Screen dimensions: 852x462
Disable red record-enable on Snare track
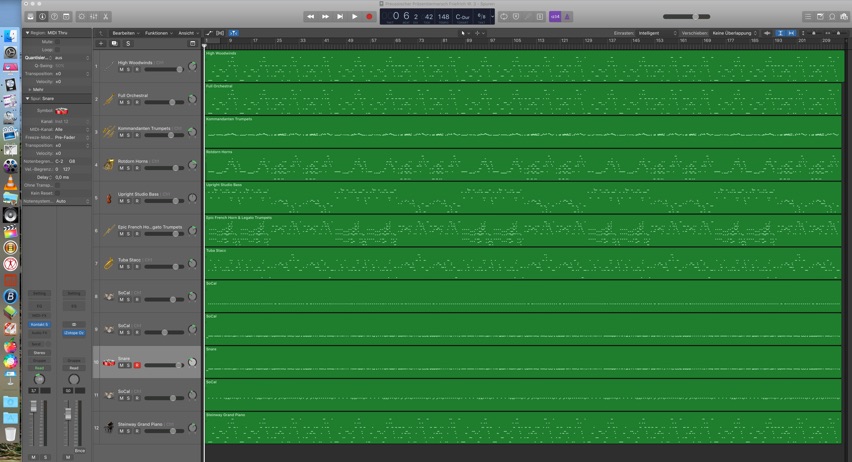[137, 365]
